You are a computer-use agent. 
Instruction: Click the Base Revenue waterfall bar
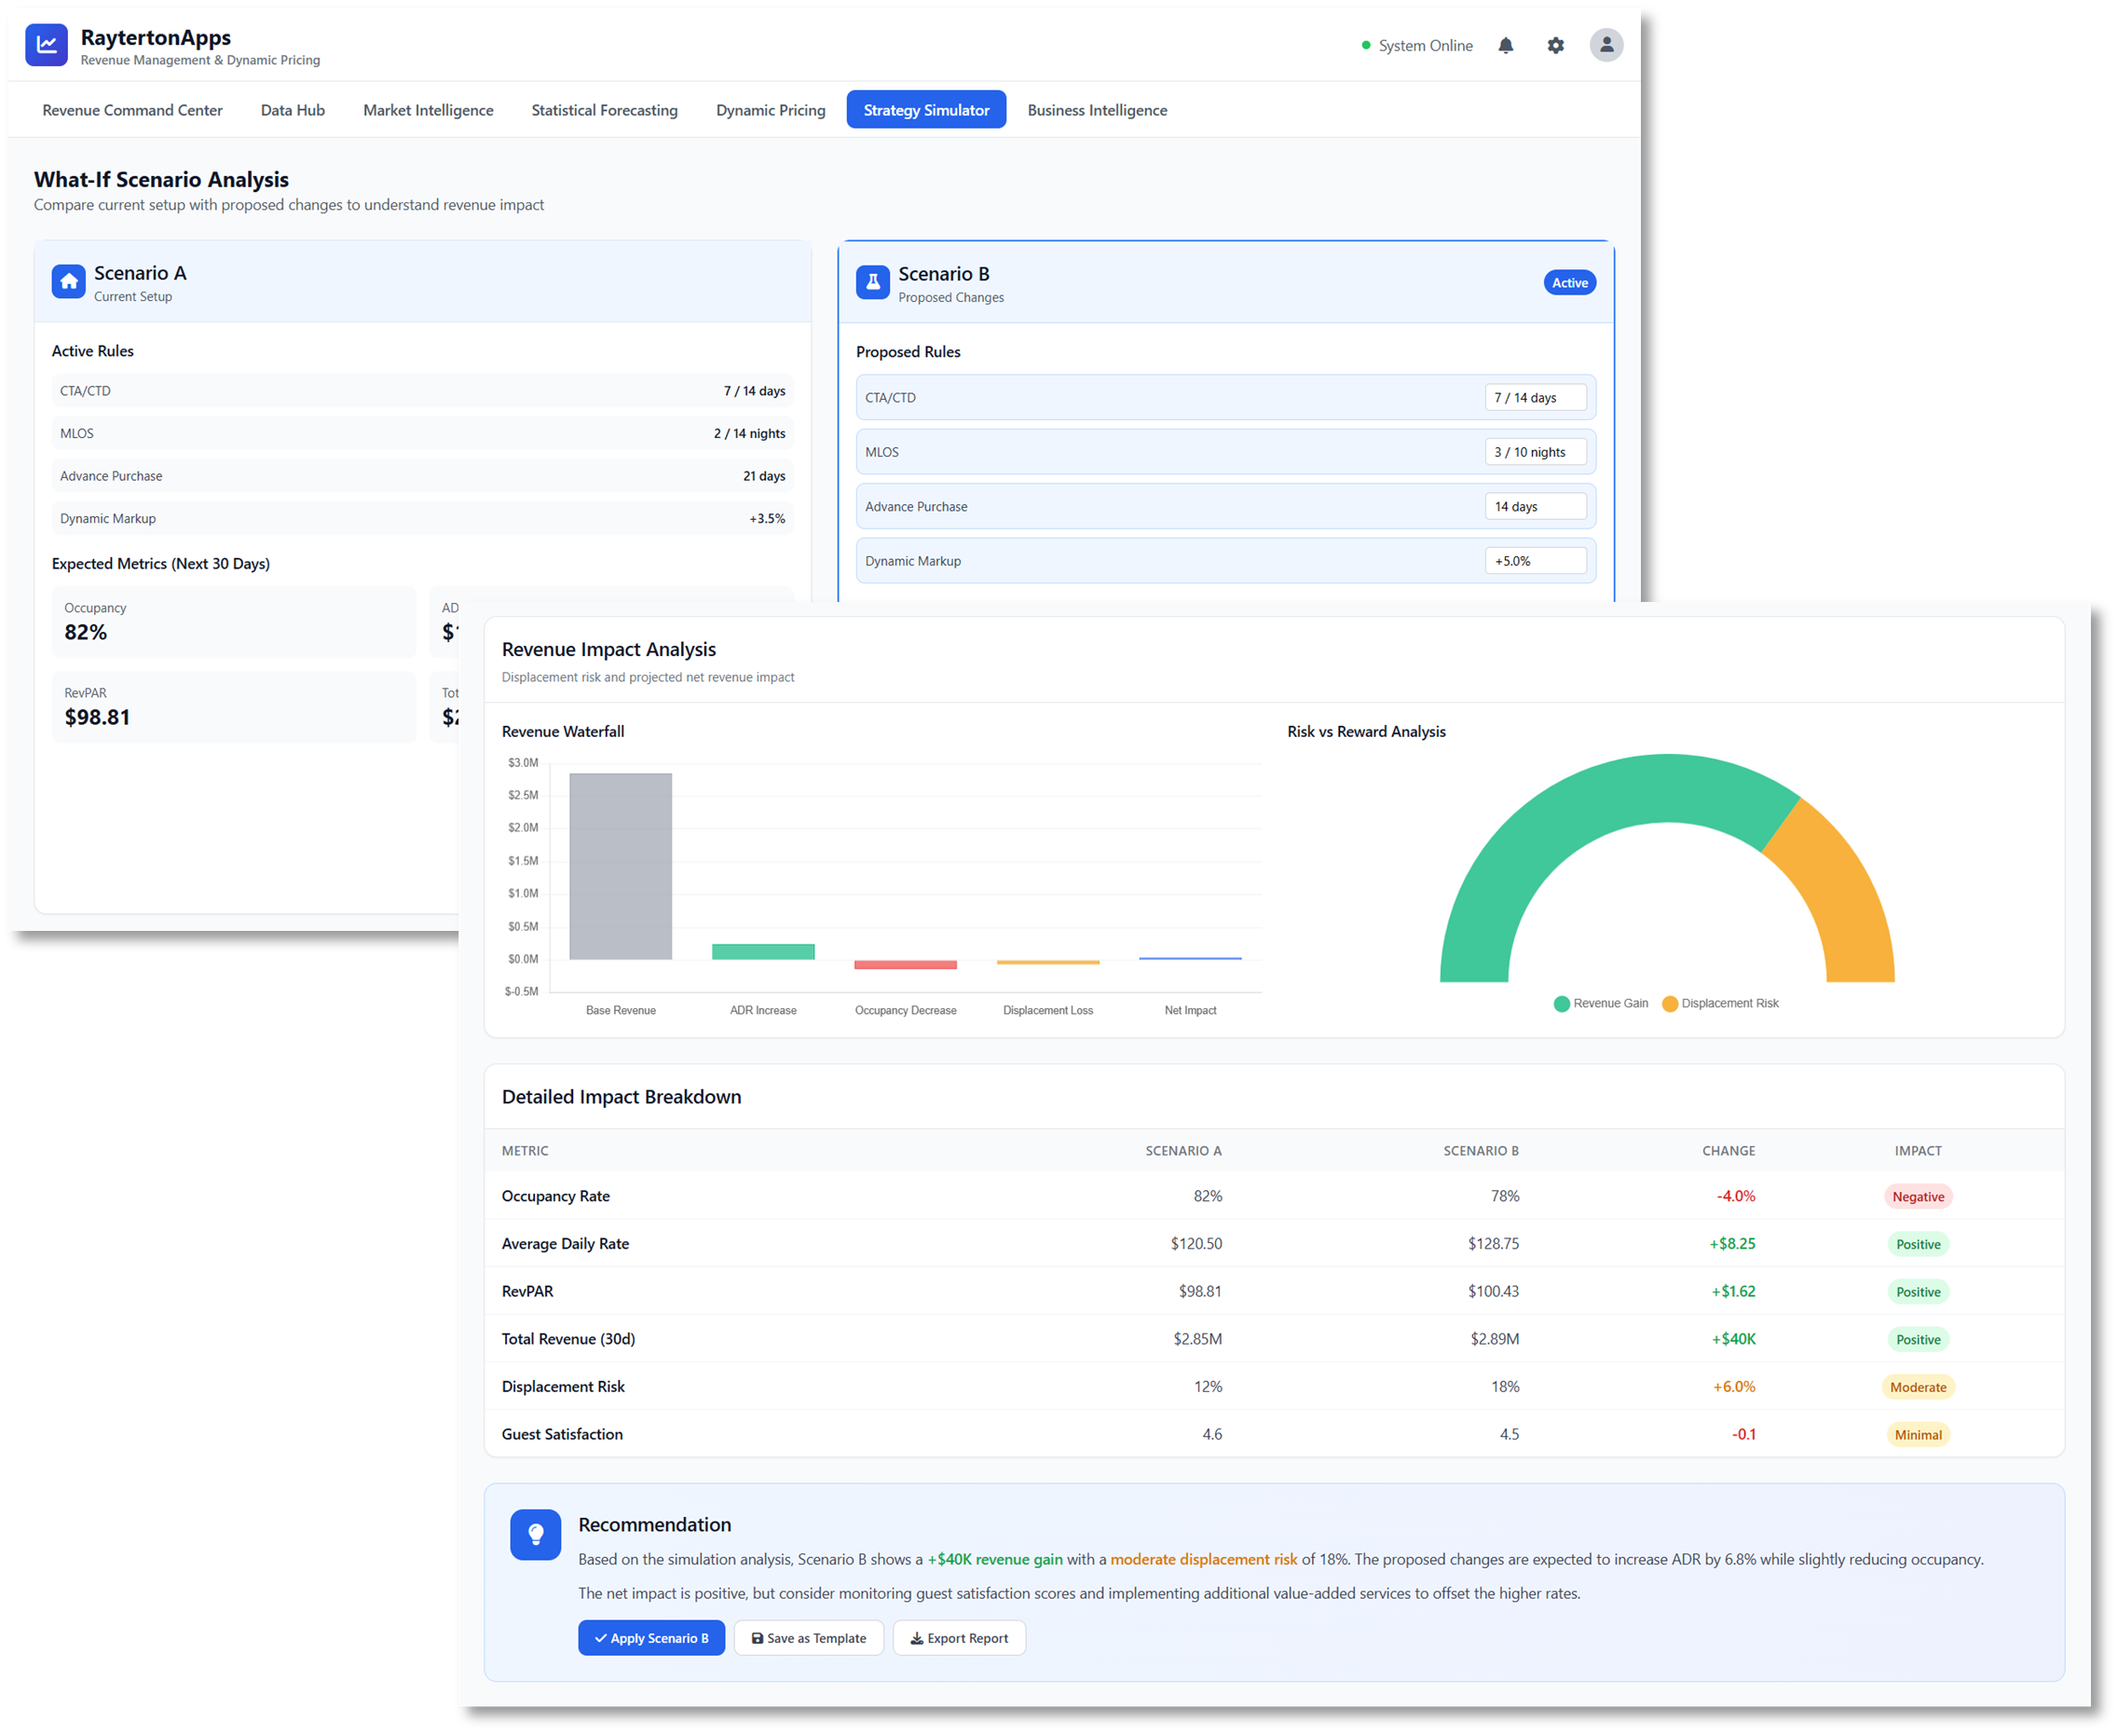(x=620, y=866)
